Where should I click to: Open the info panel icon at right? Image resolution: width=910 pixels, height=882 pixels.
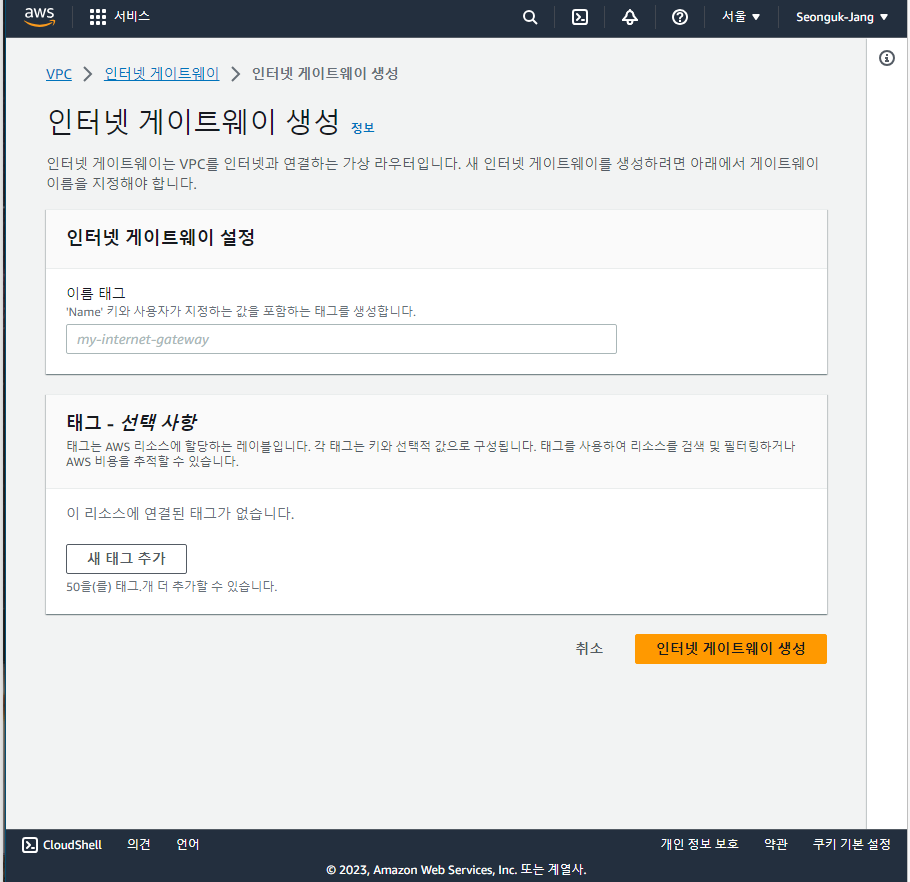click(886, 58)
